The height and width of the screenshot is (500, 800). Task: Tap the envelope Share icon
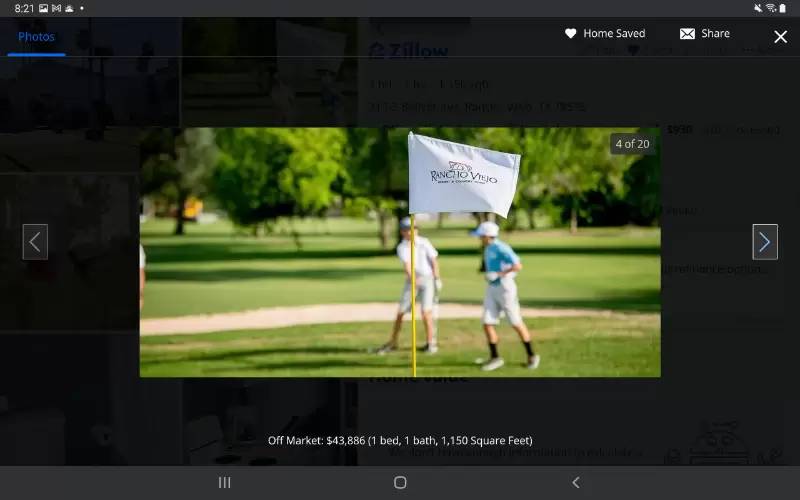(x=687, y=34)
